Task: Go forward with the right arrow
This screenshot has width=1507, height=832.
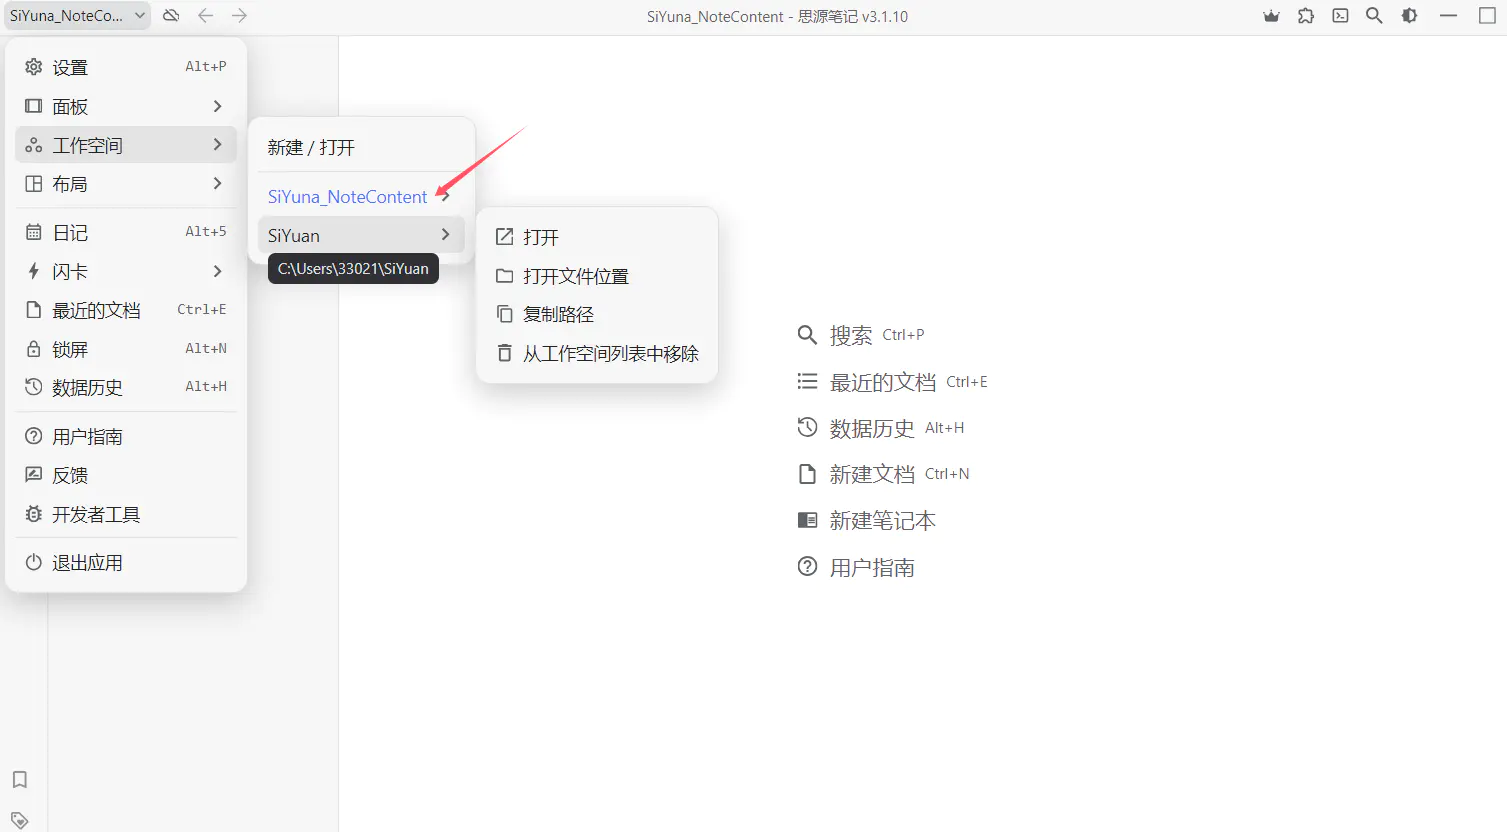Action: (239, 16)
